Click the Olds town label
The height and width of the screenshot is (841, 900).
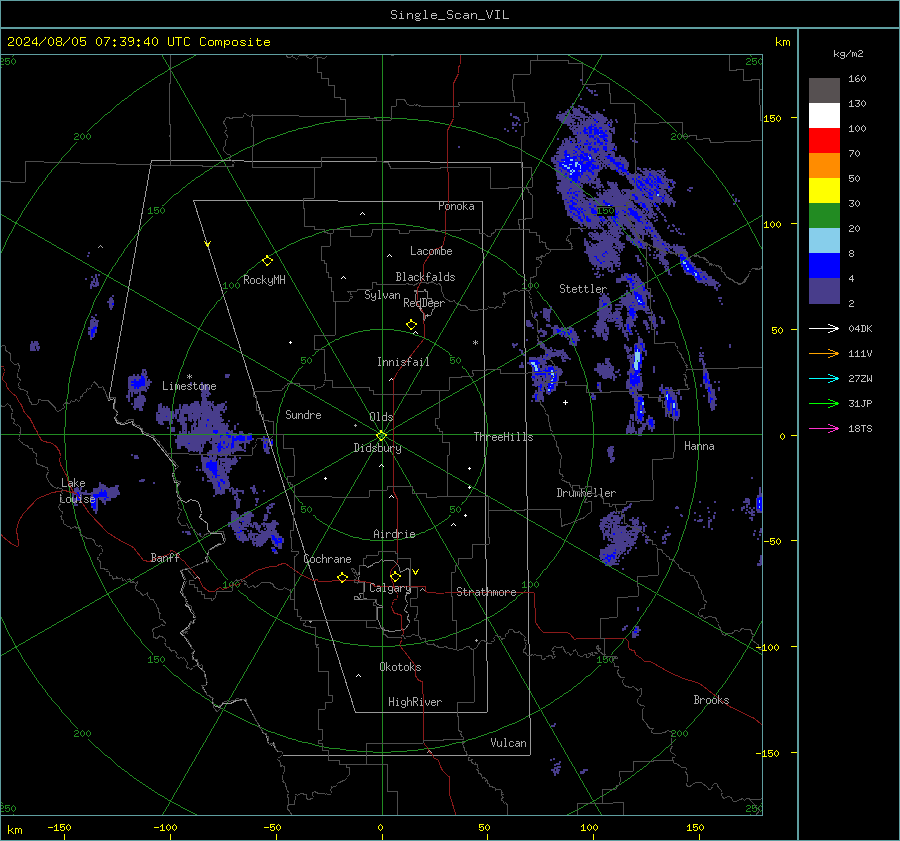pyautogui.click(x=381, y=417)
